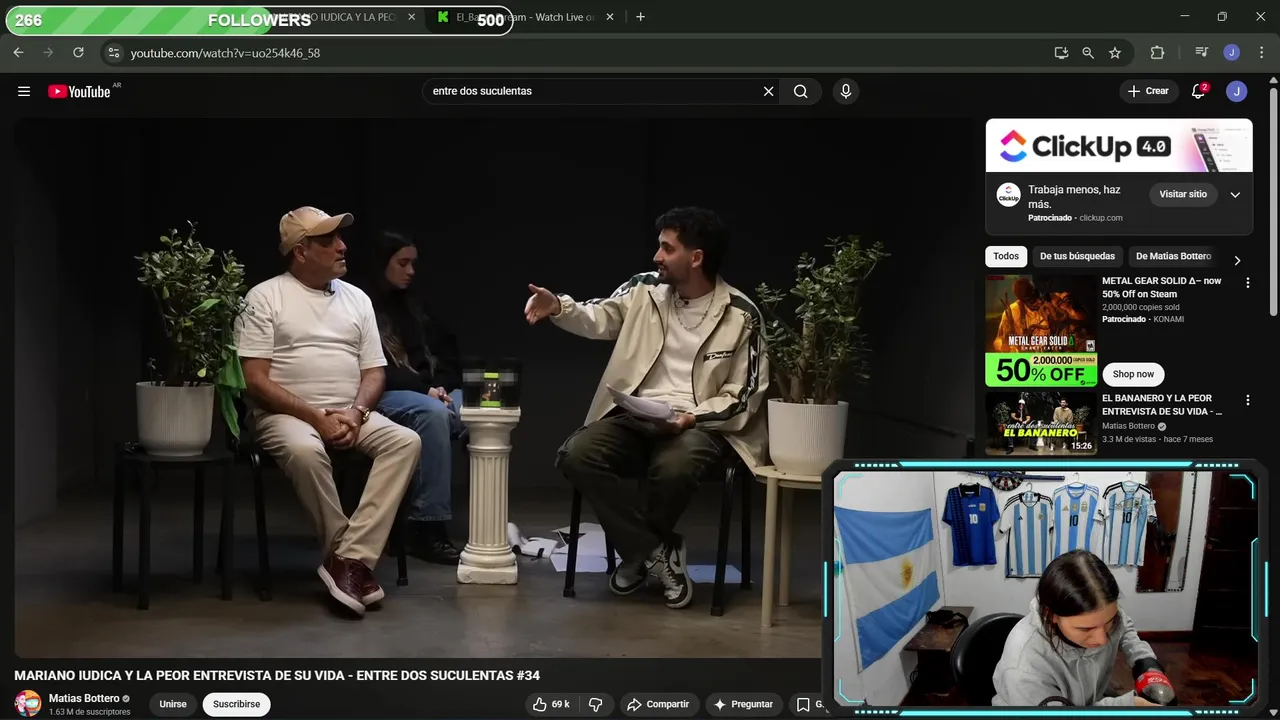The image size is (1280, 720).
Task: Clear the search box with the X
Action: (768, 91)
